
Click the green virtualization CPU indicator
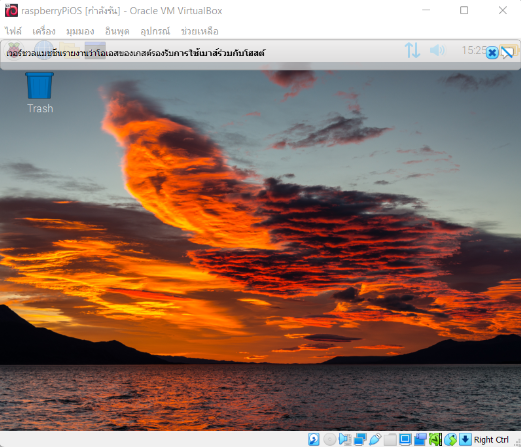(435, 439)
